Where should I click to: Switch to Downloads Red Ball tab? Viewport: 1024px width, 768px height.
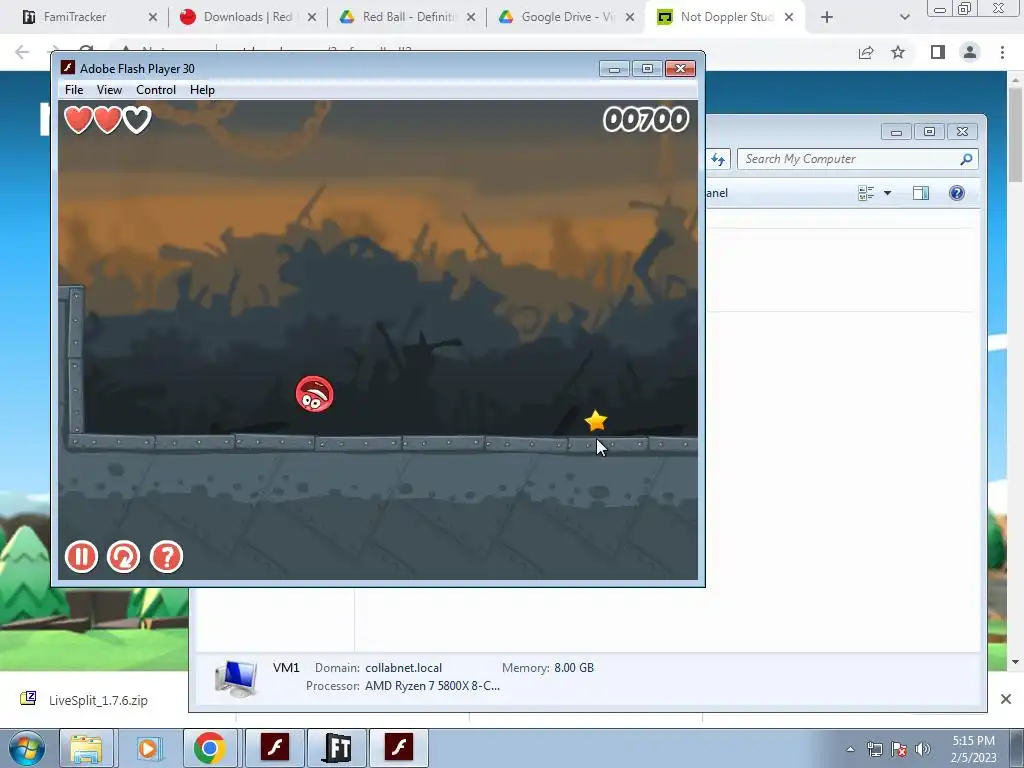click(247, 17)
